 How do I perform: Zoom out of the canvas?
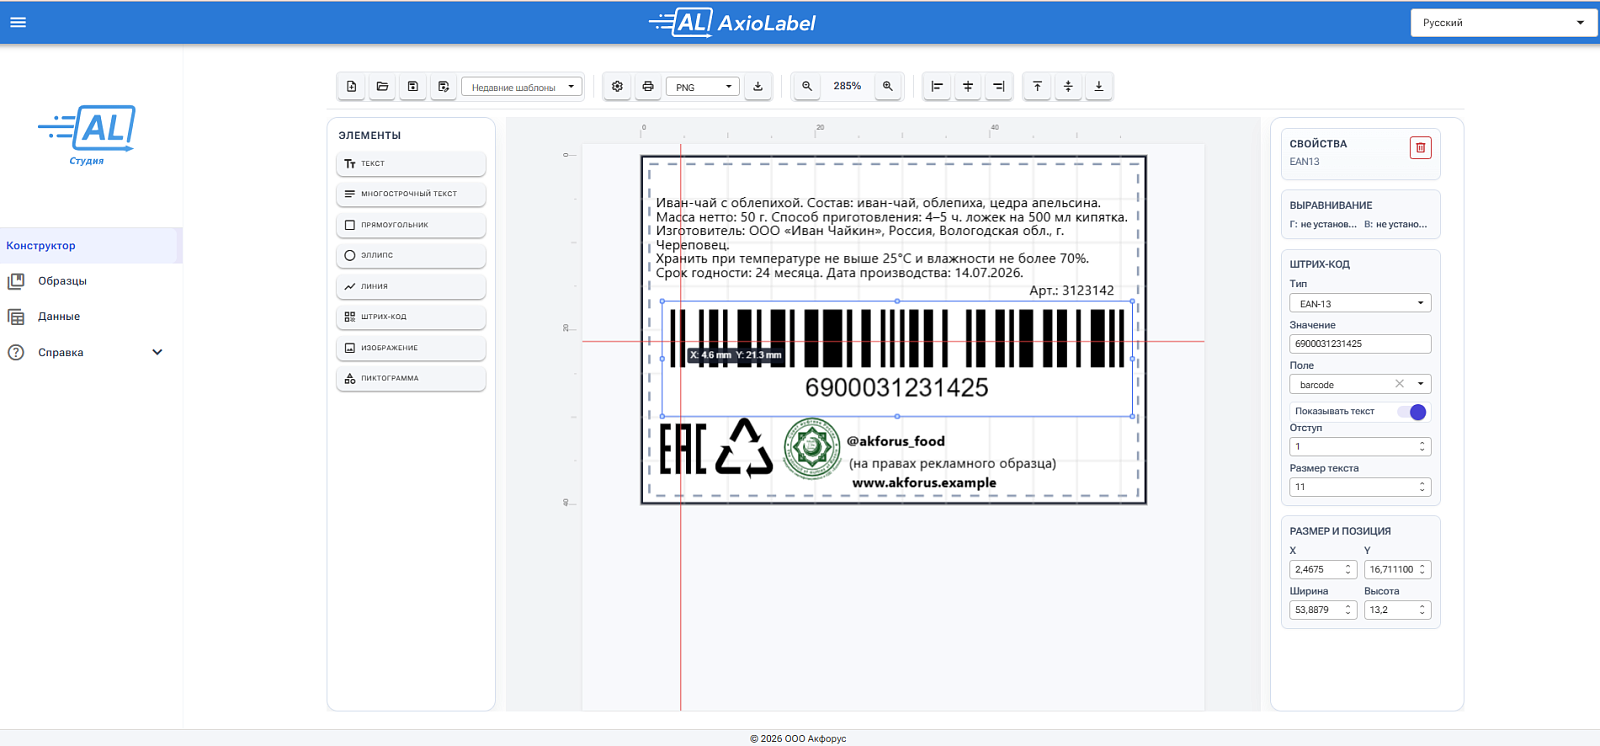[807, 87]
